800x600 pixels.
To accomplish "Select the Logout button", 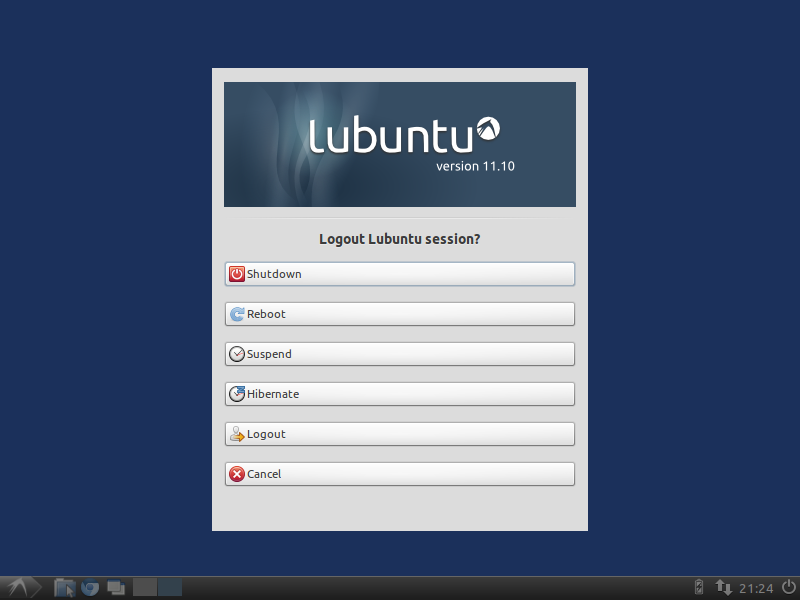I will point(400,434).
